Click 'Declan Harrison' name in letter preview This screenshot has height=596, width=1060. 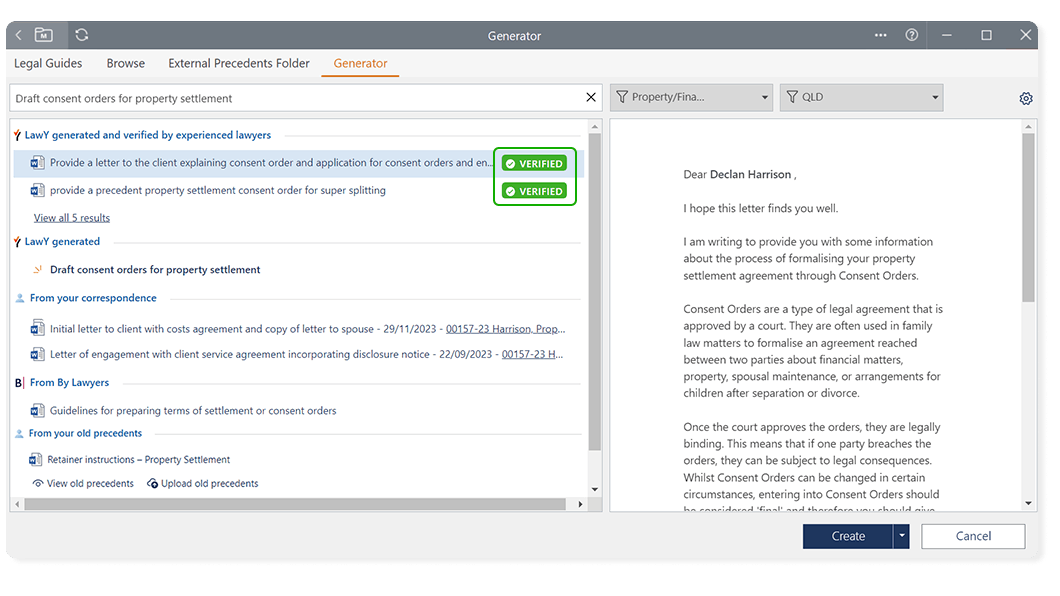coord(750,174)
